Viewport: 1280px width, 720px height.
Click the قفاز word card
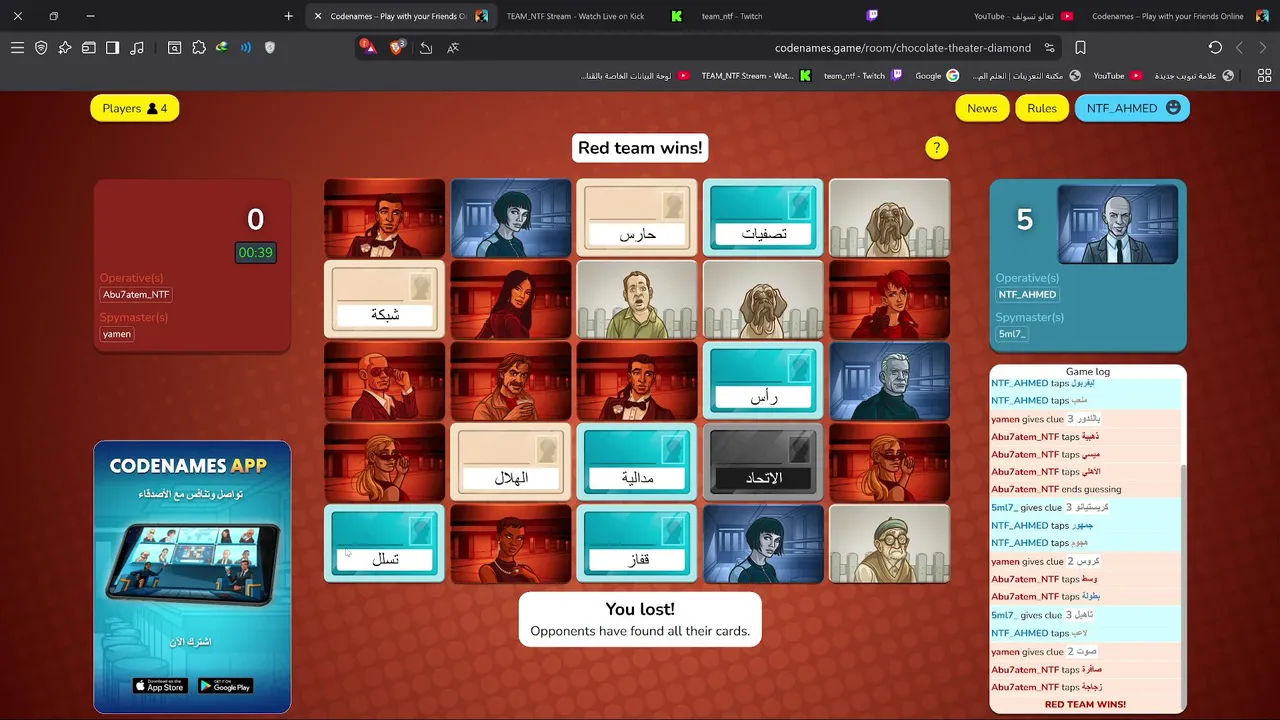[x=637, y=543]
